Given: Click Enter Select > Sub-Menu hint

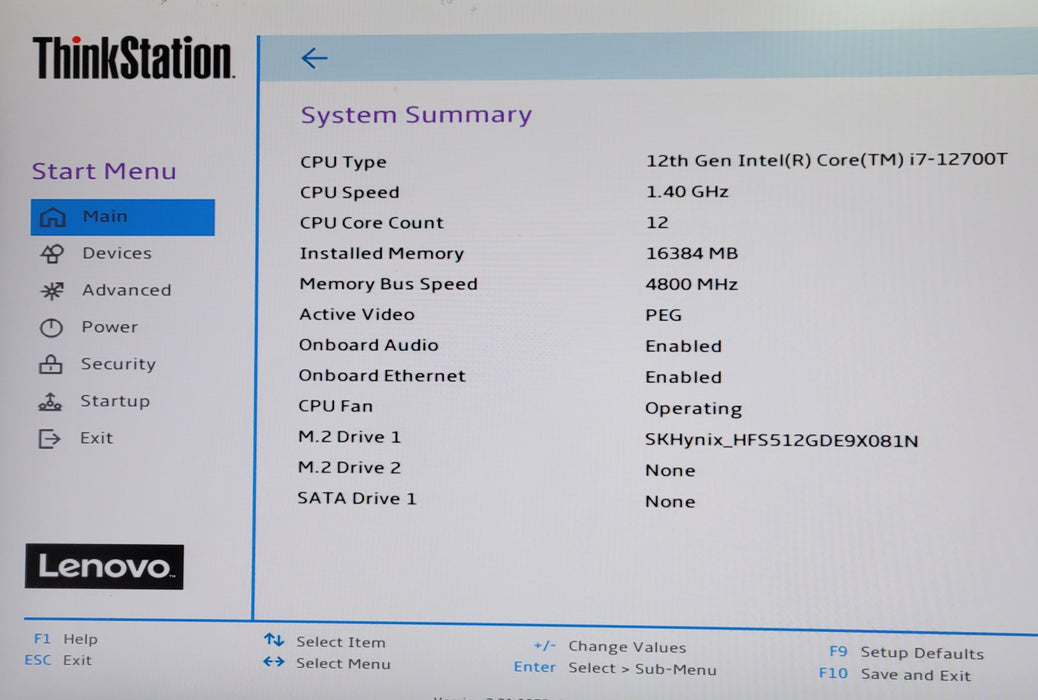Looking at the screenshot, I should click(x=615, y=668).
